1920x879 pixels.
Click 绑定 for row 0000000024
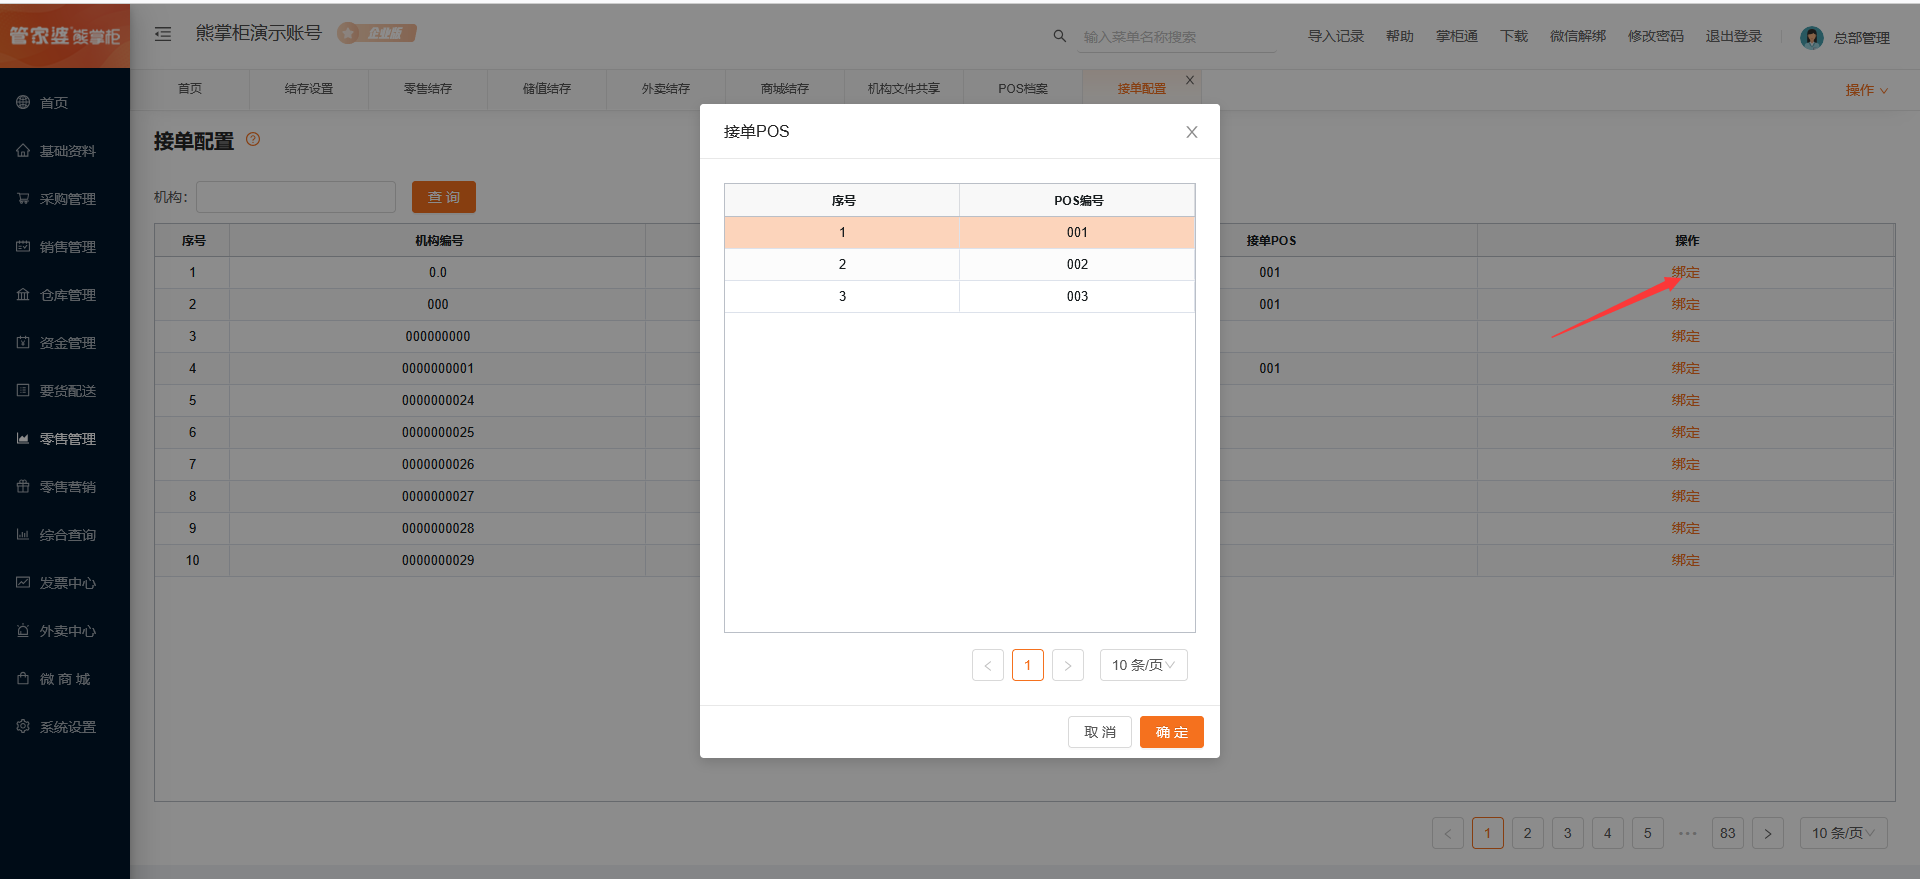pos(1685,400)
